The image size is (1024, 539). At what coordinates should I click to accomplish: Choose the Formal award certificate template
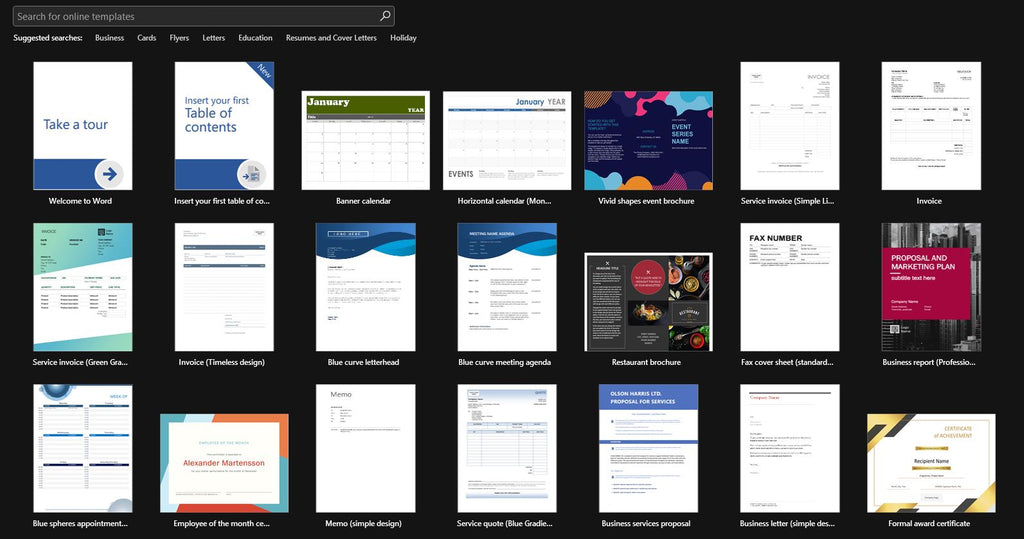pyautogui.click(x=930, y=462)
